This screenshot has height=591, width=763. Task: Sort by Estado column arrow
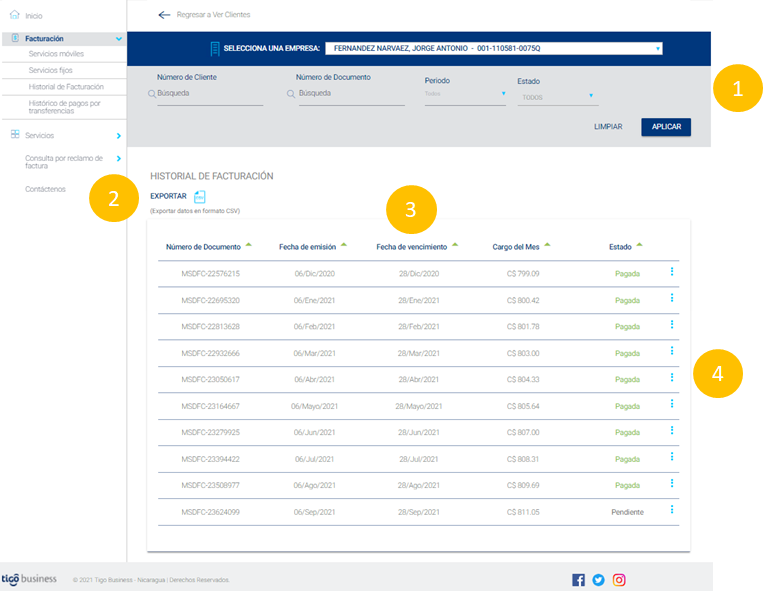point(639,245)
